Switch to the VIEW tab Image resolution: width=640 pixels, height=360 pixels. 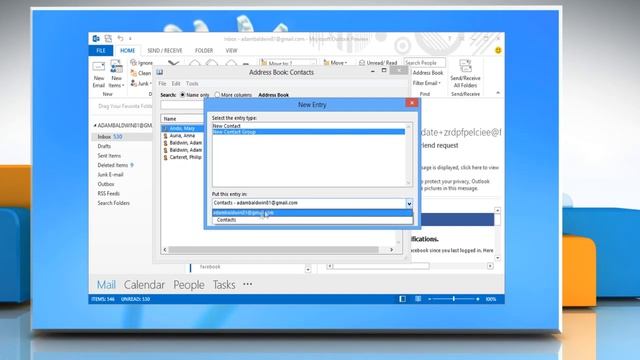231,51
